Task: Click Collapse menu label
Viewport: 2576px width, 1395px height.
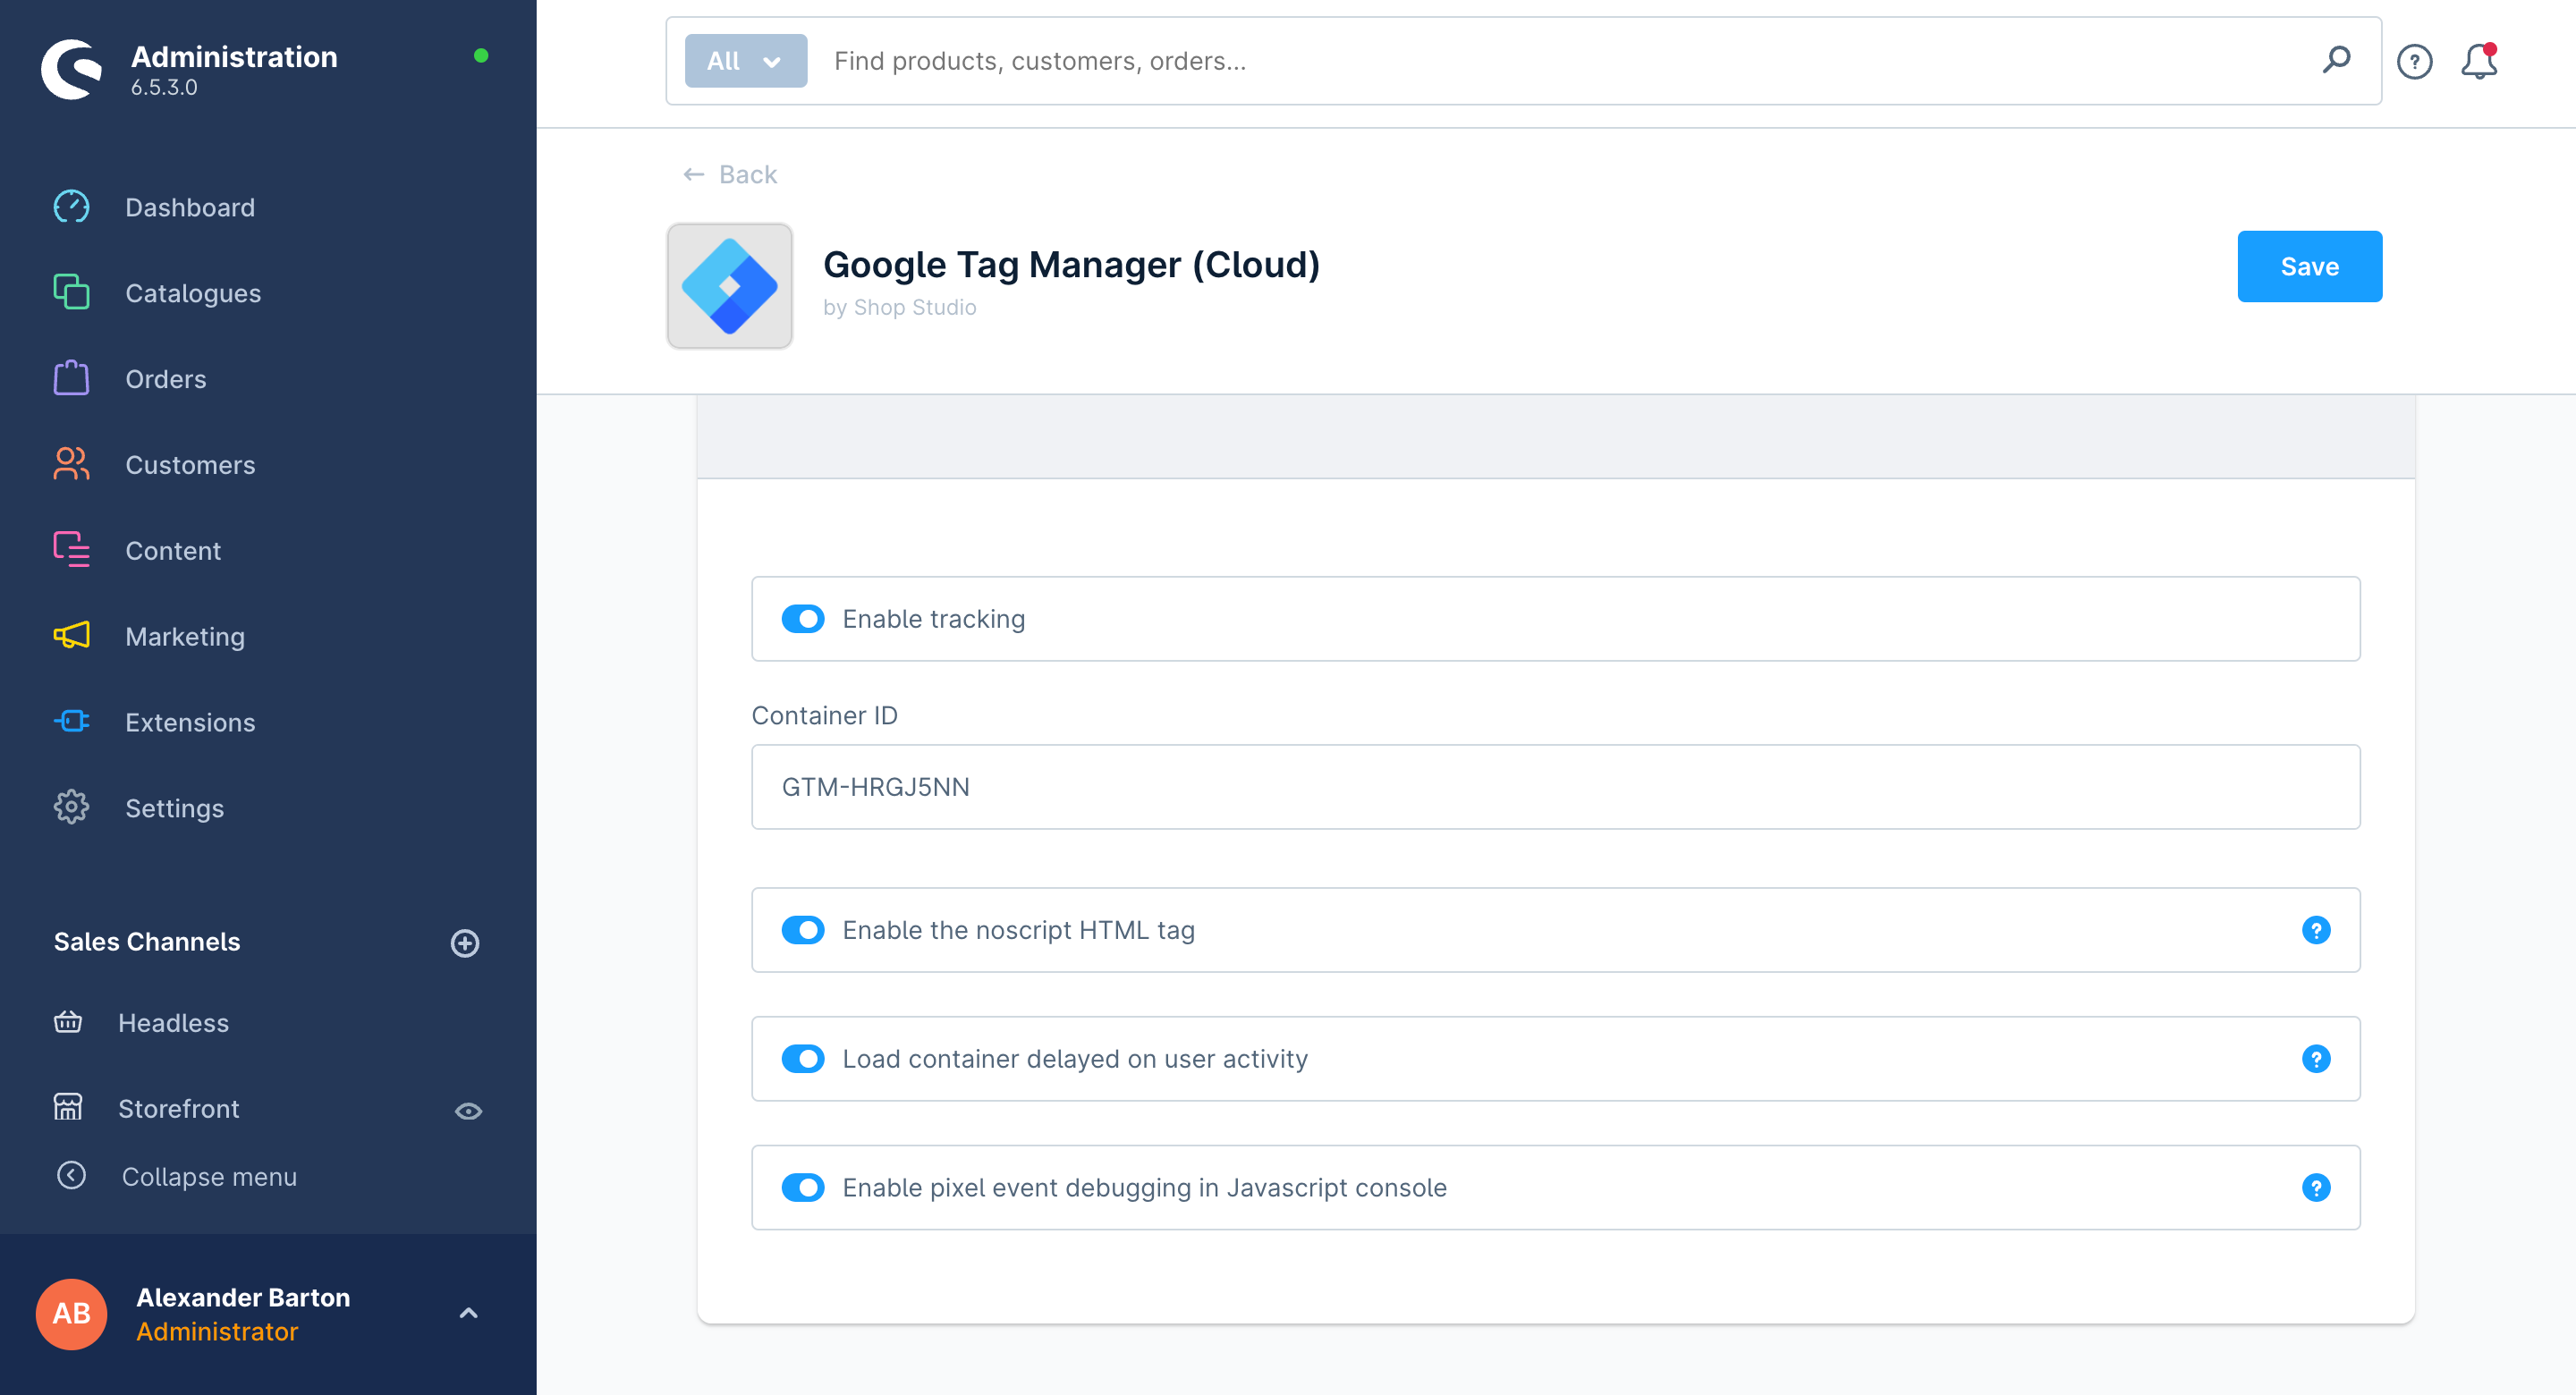Action: click(209, 1176)
